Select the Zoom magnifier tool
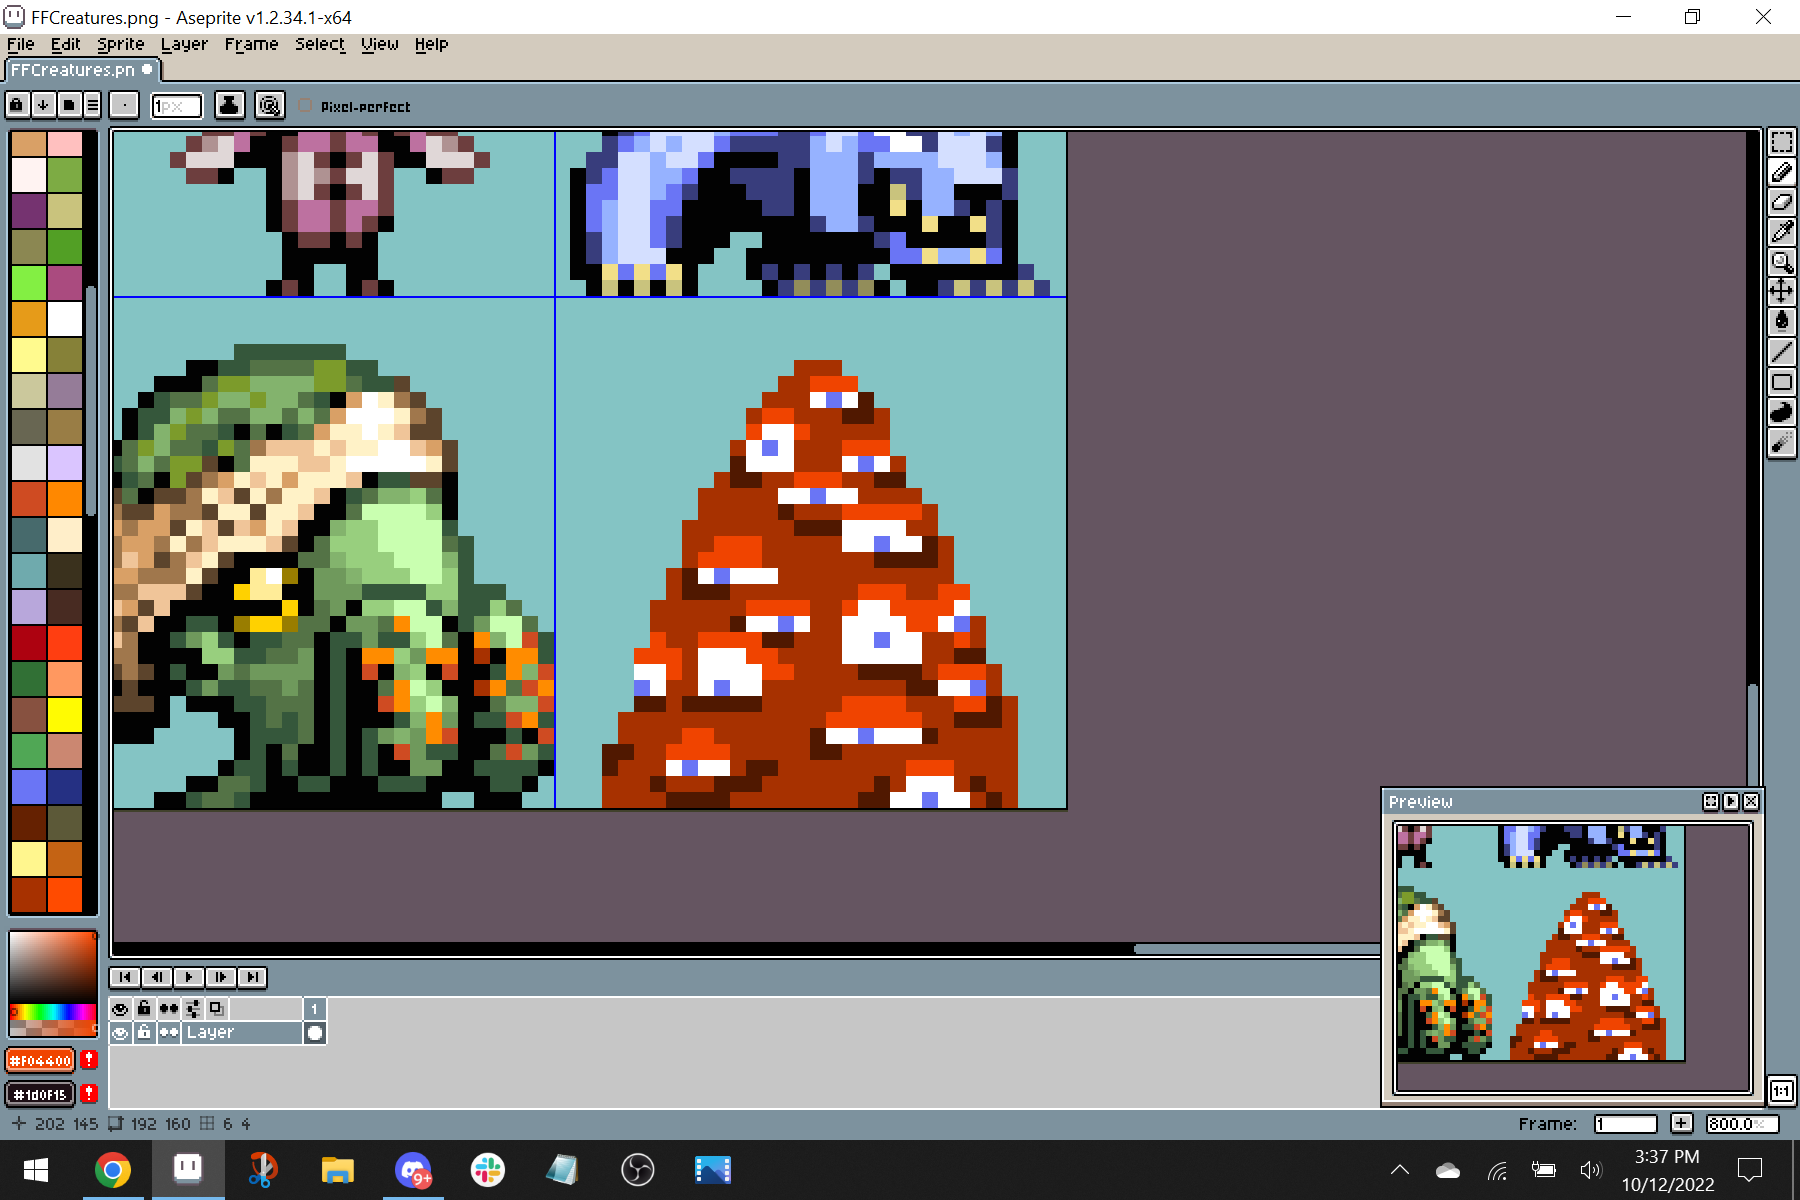The height and width of the screenshot is (1200, 1800). point(1781,262)
